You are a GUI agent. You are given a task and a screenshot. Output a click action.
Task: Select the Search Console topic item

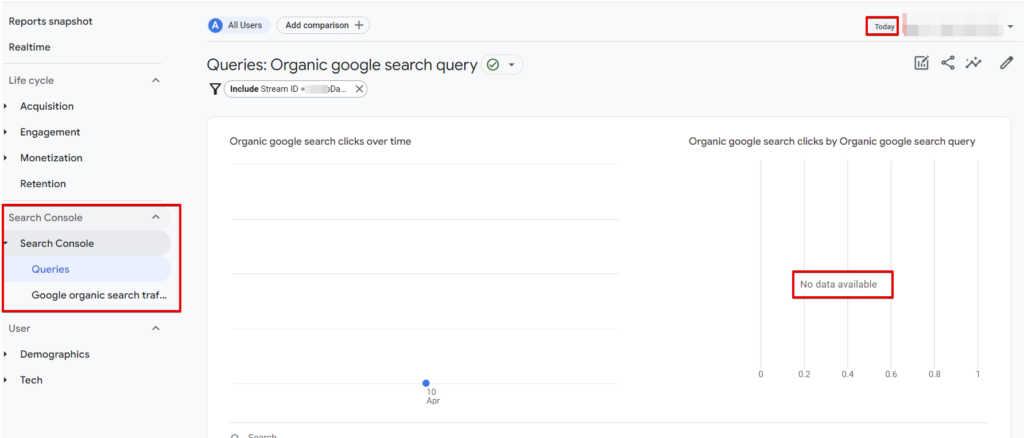(57, 243)
